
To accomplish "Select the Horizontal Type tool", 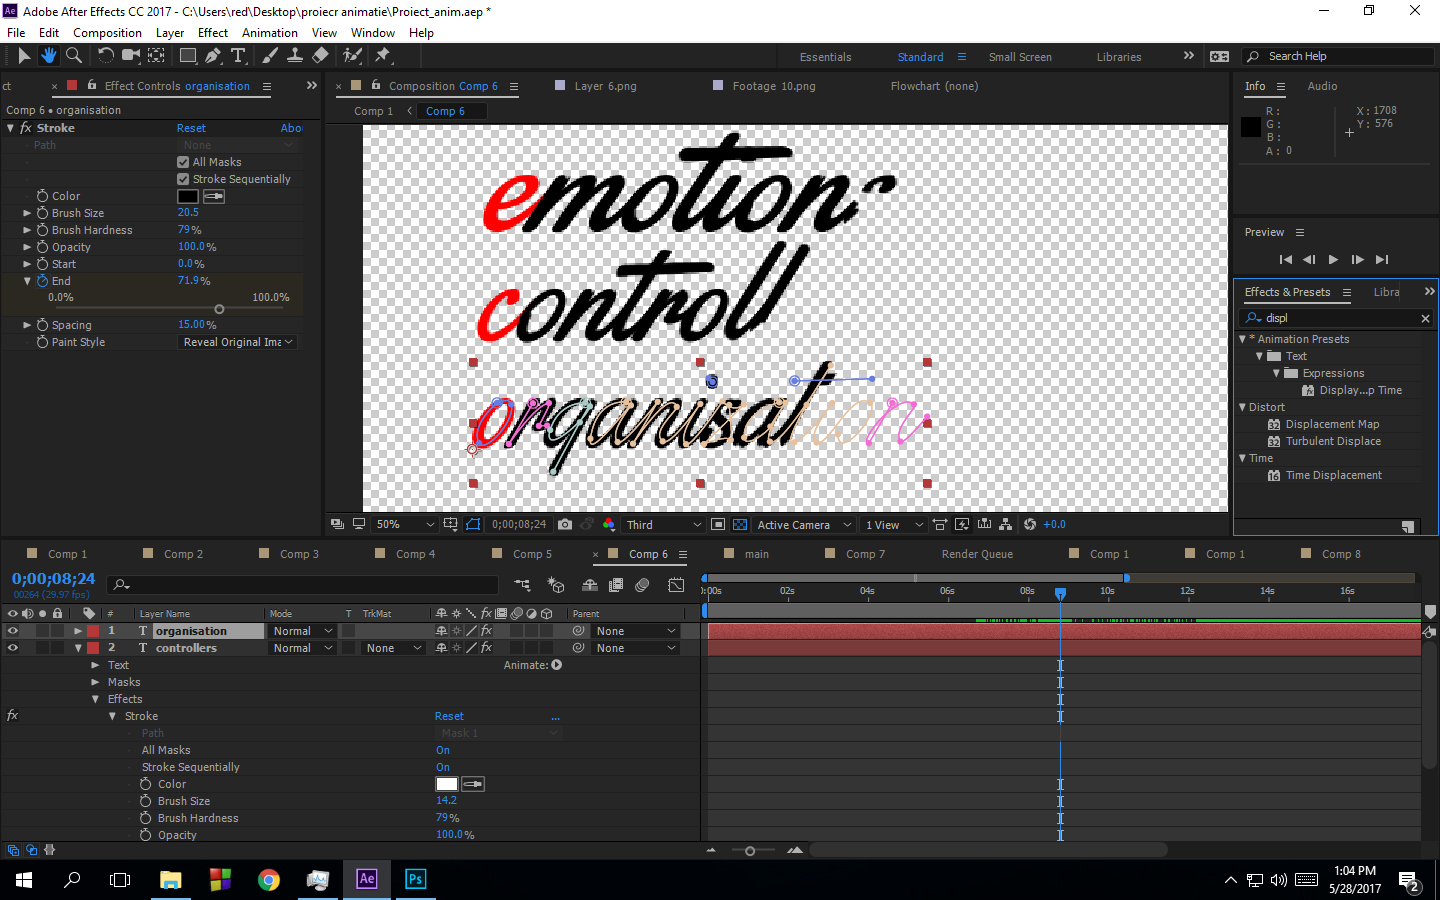I will pos(238,56).
